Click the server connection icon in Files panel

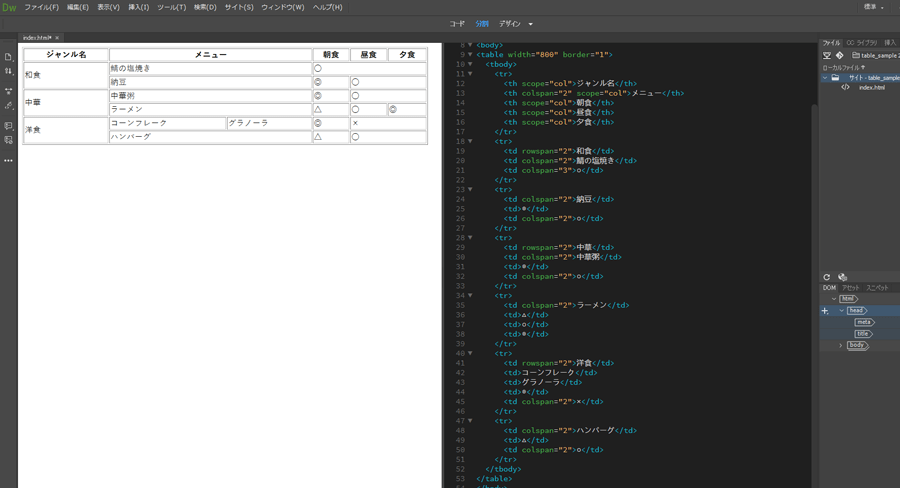pos(827,55)
